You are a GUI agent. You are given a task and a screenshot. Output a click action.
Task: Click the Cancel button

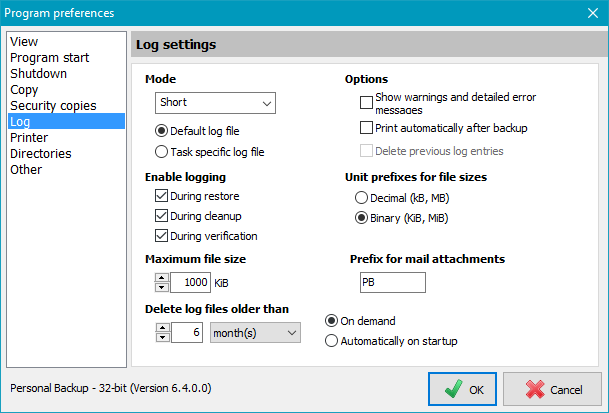pos(553,389)
